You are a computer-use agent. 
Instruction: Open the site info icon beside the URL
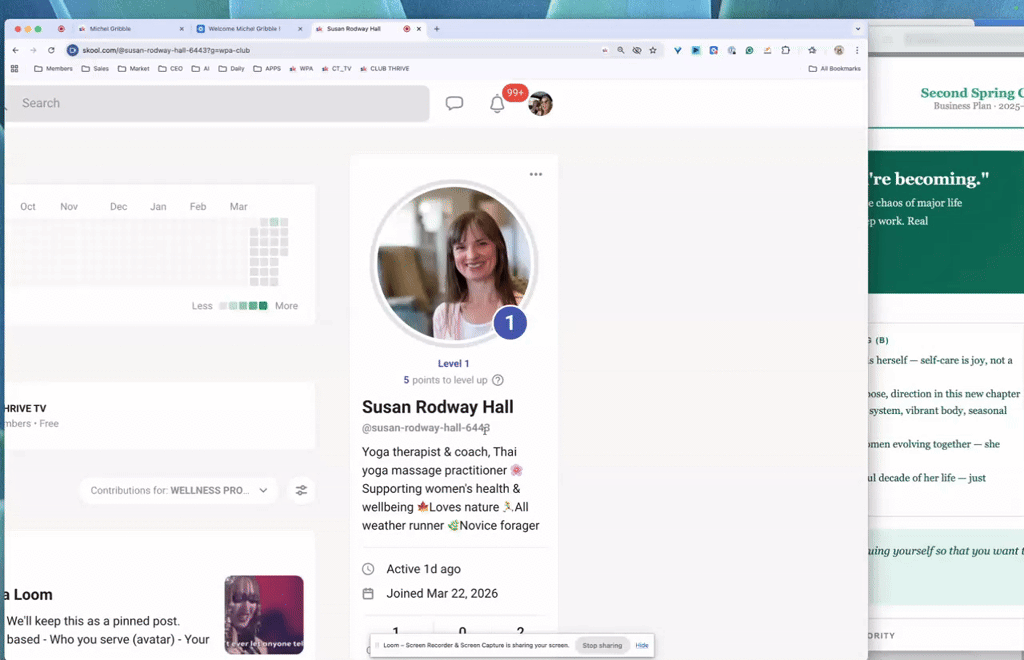[x=72, y=50]
